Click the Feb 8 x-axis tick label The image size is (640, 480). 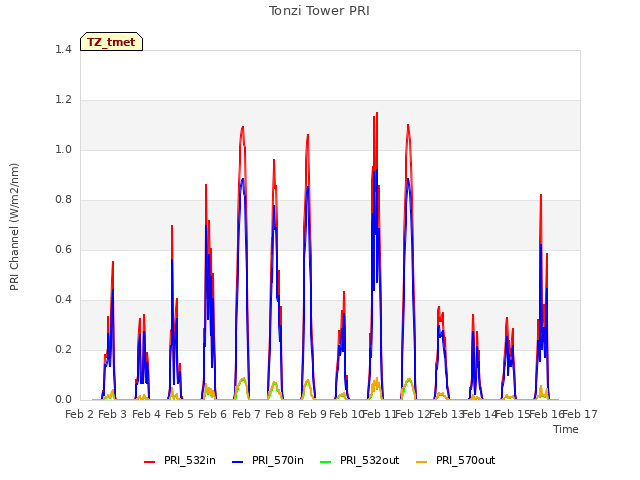click(280, 414)
